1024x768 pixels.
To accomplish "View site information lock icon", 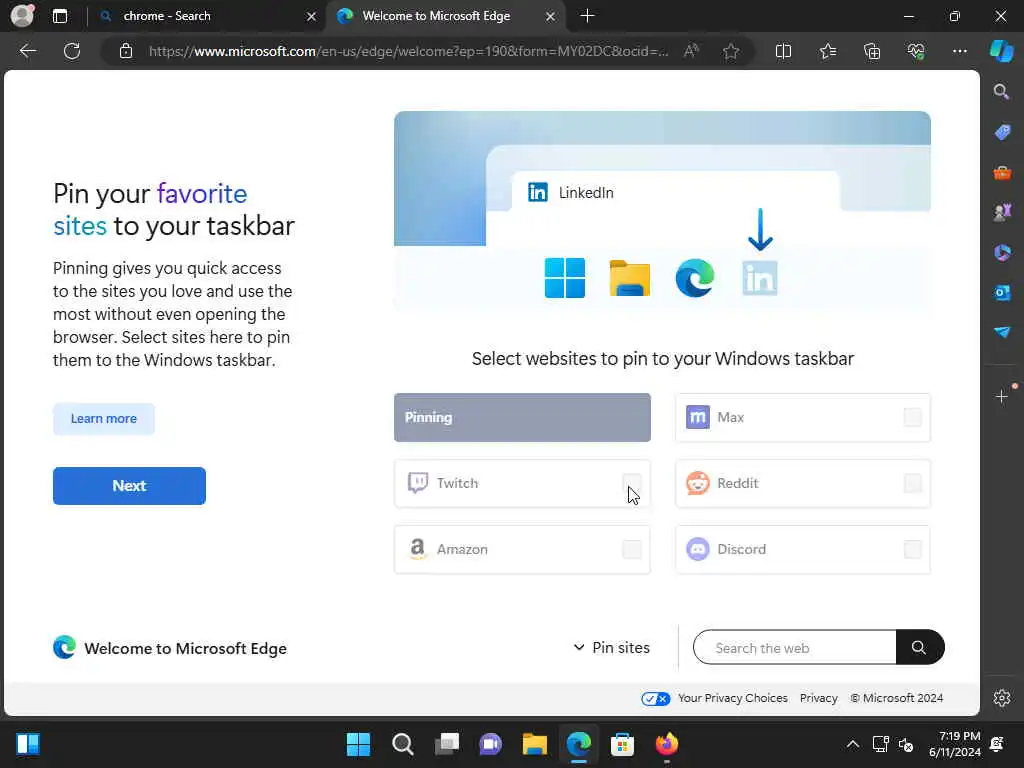I will (126, 51).
